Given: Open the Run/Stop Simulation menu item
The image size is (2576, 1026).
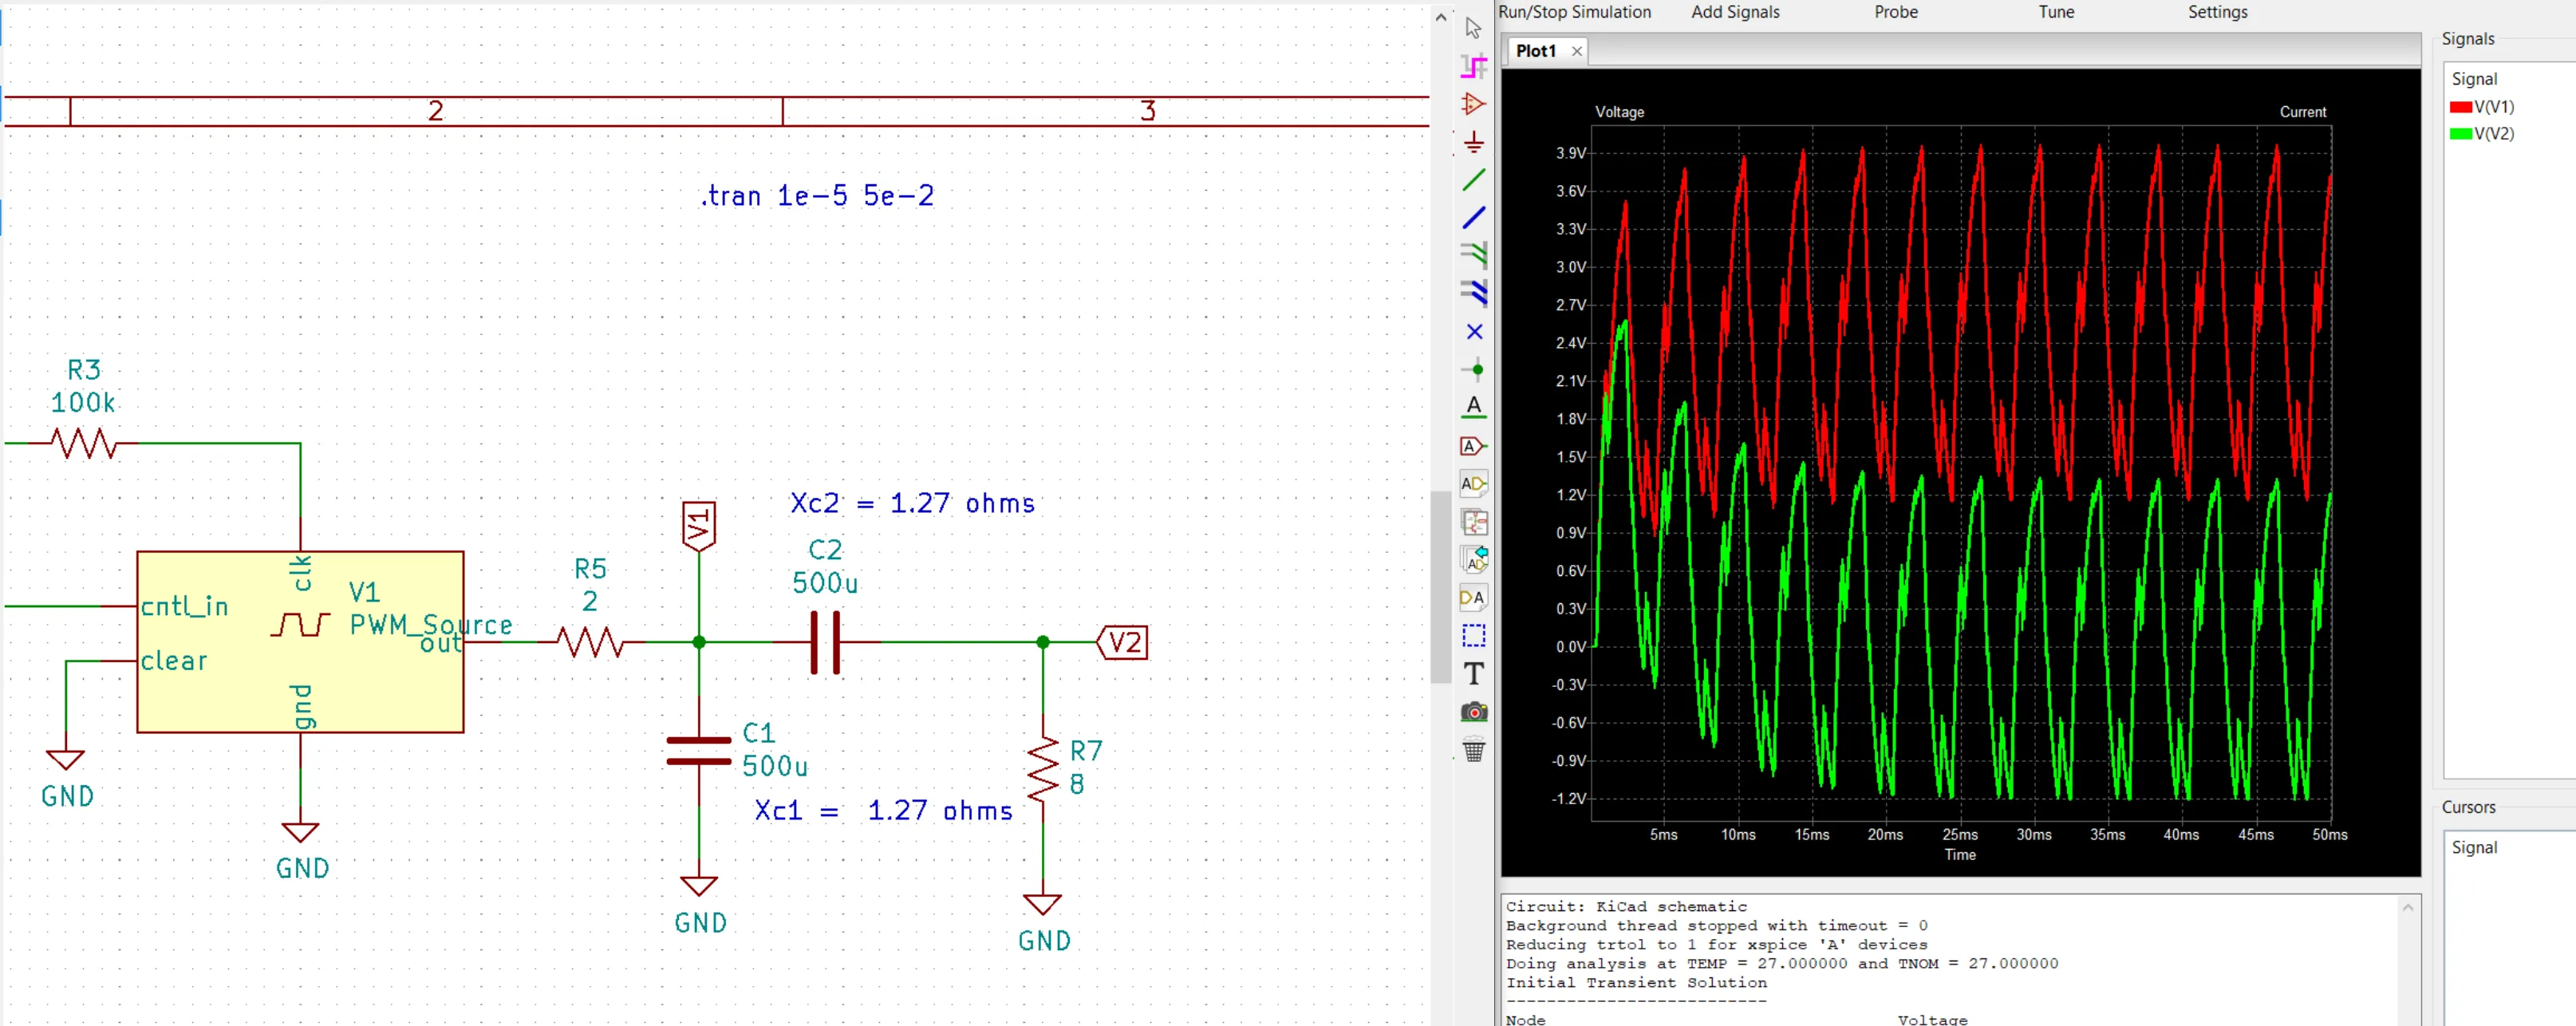Looking at the screenshot, I should tap(1574, 12).
